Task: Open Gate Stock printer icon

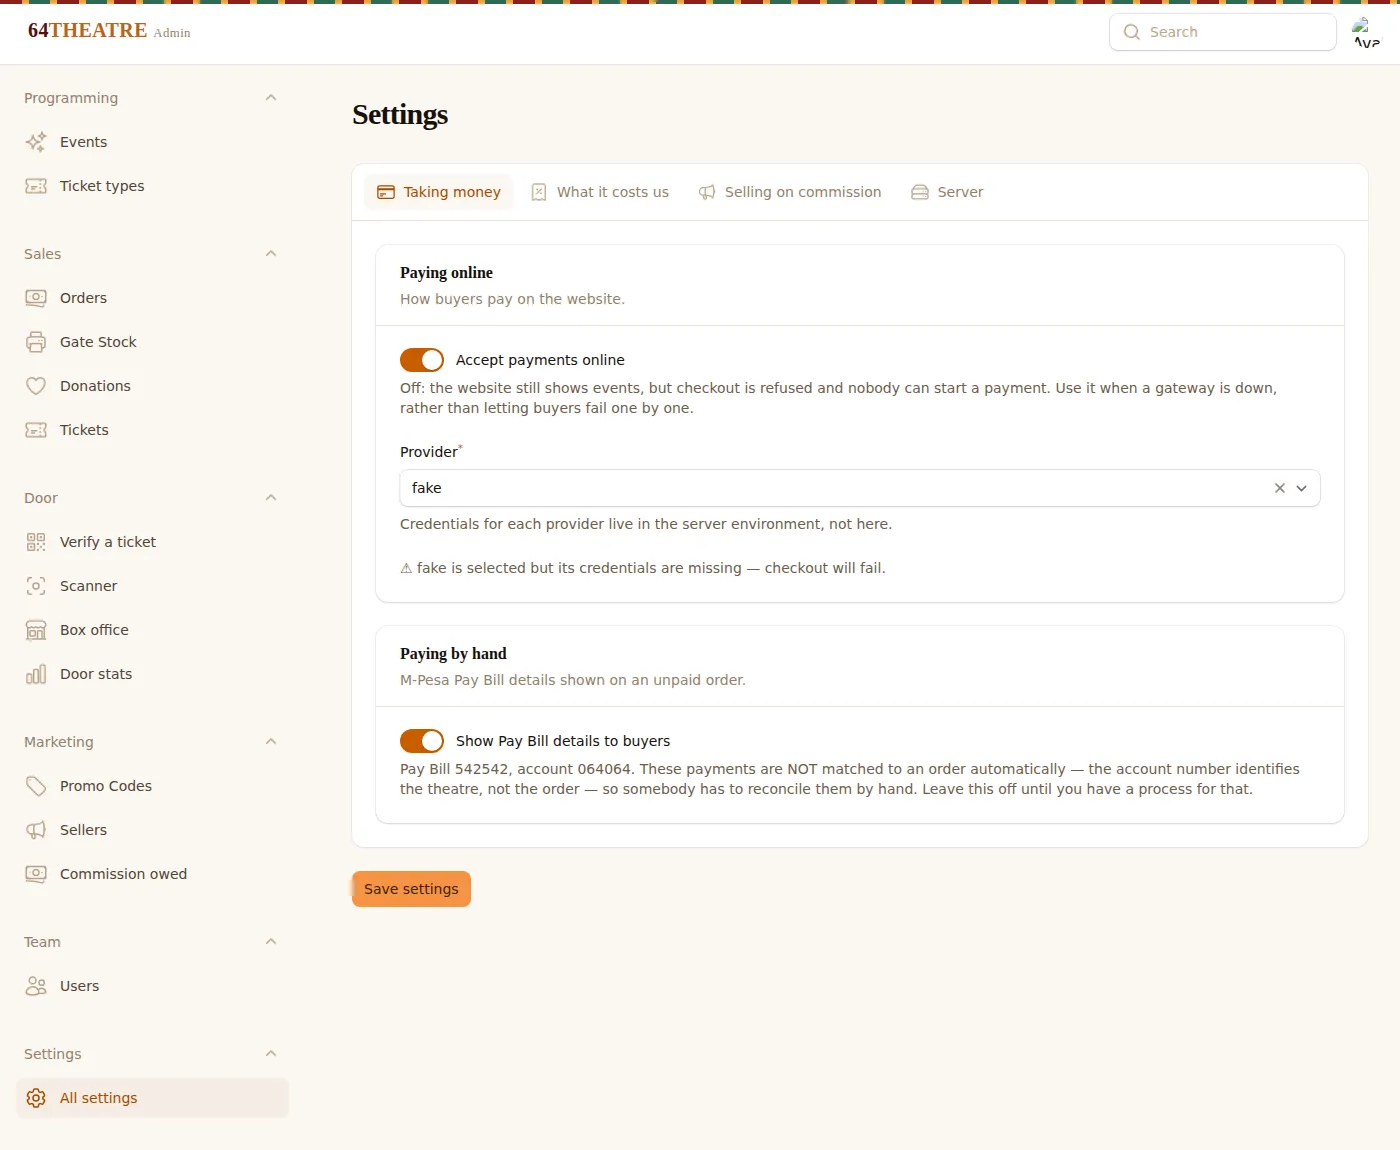Action: tap(36, 342)
